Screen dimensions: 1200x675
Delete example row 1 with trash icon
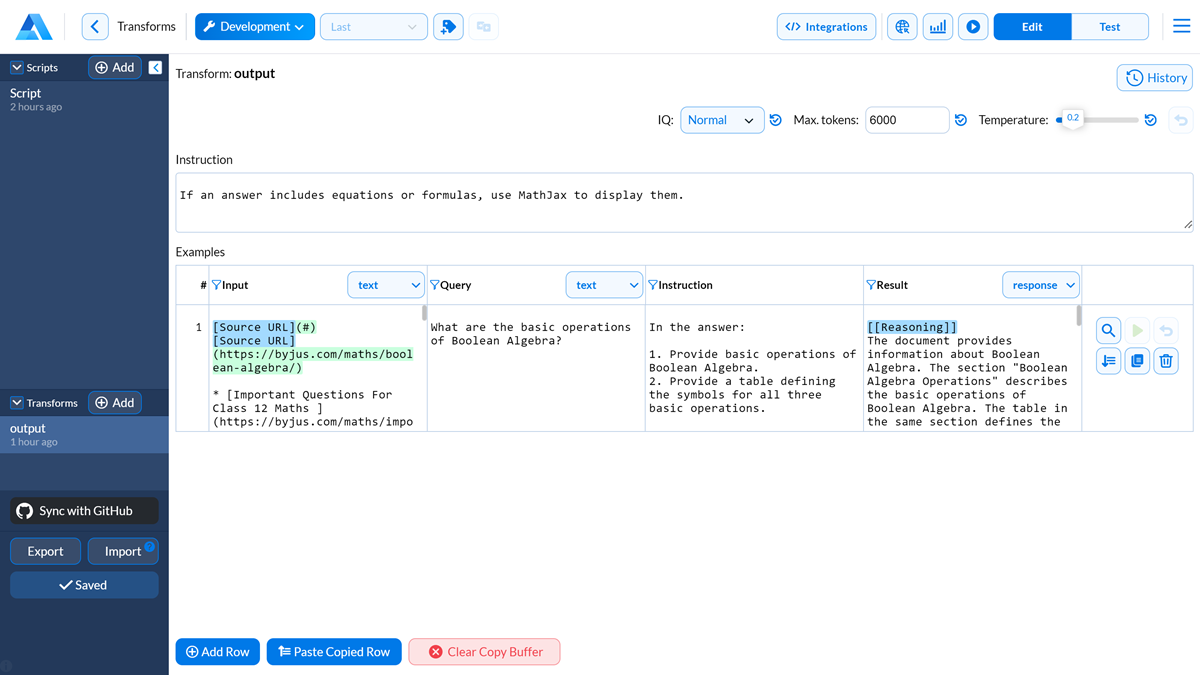pos(1166,361)
